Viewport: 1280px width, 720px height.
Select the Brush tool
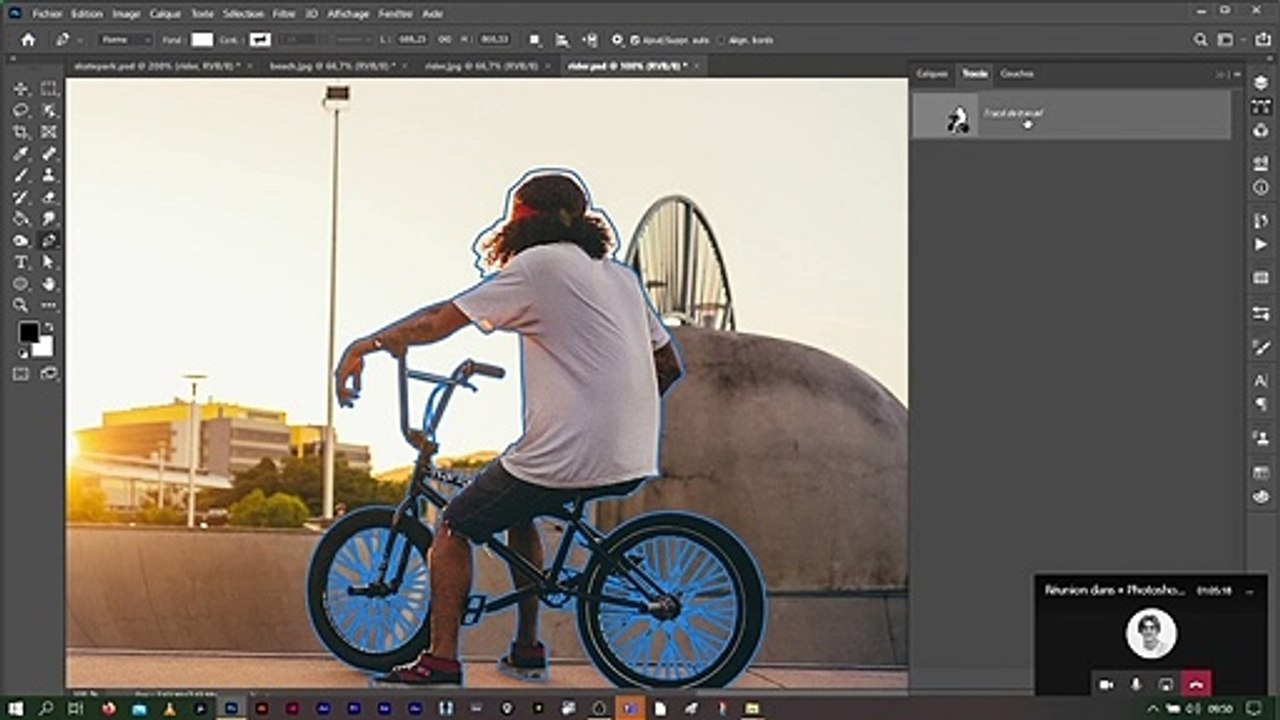coord(21,175)
